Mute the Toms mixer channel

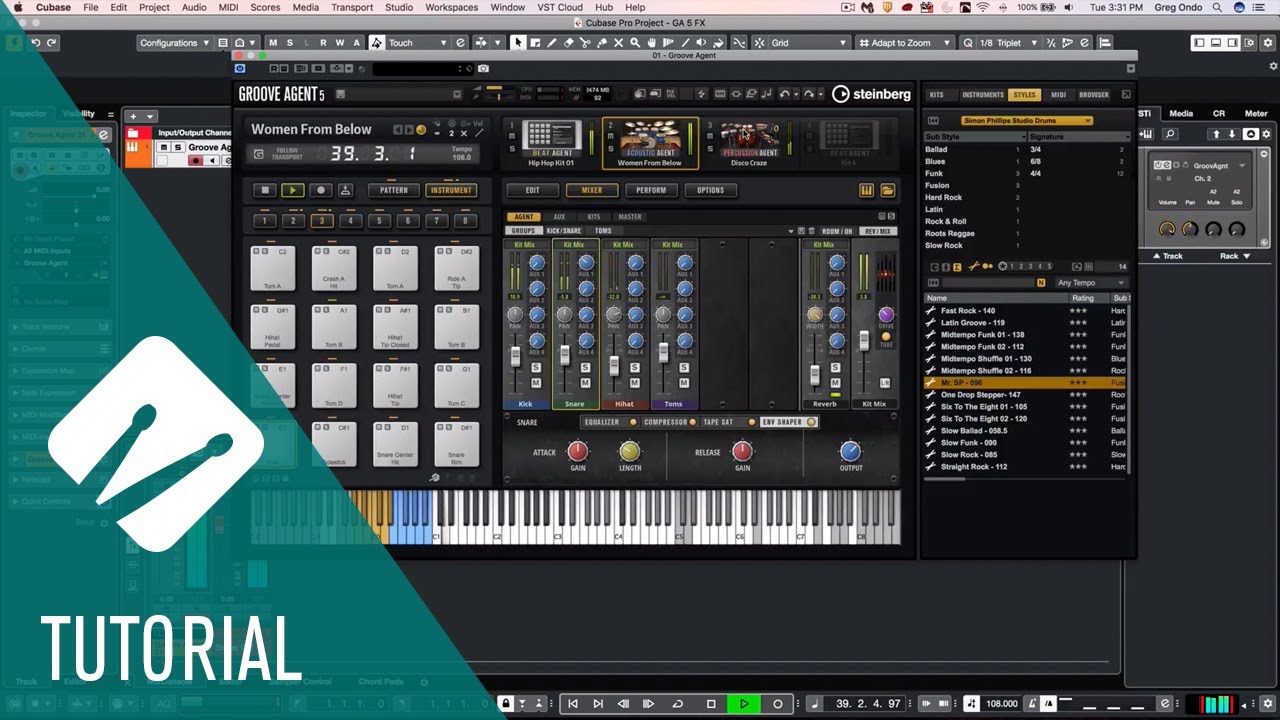pos(683,383)
